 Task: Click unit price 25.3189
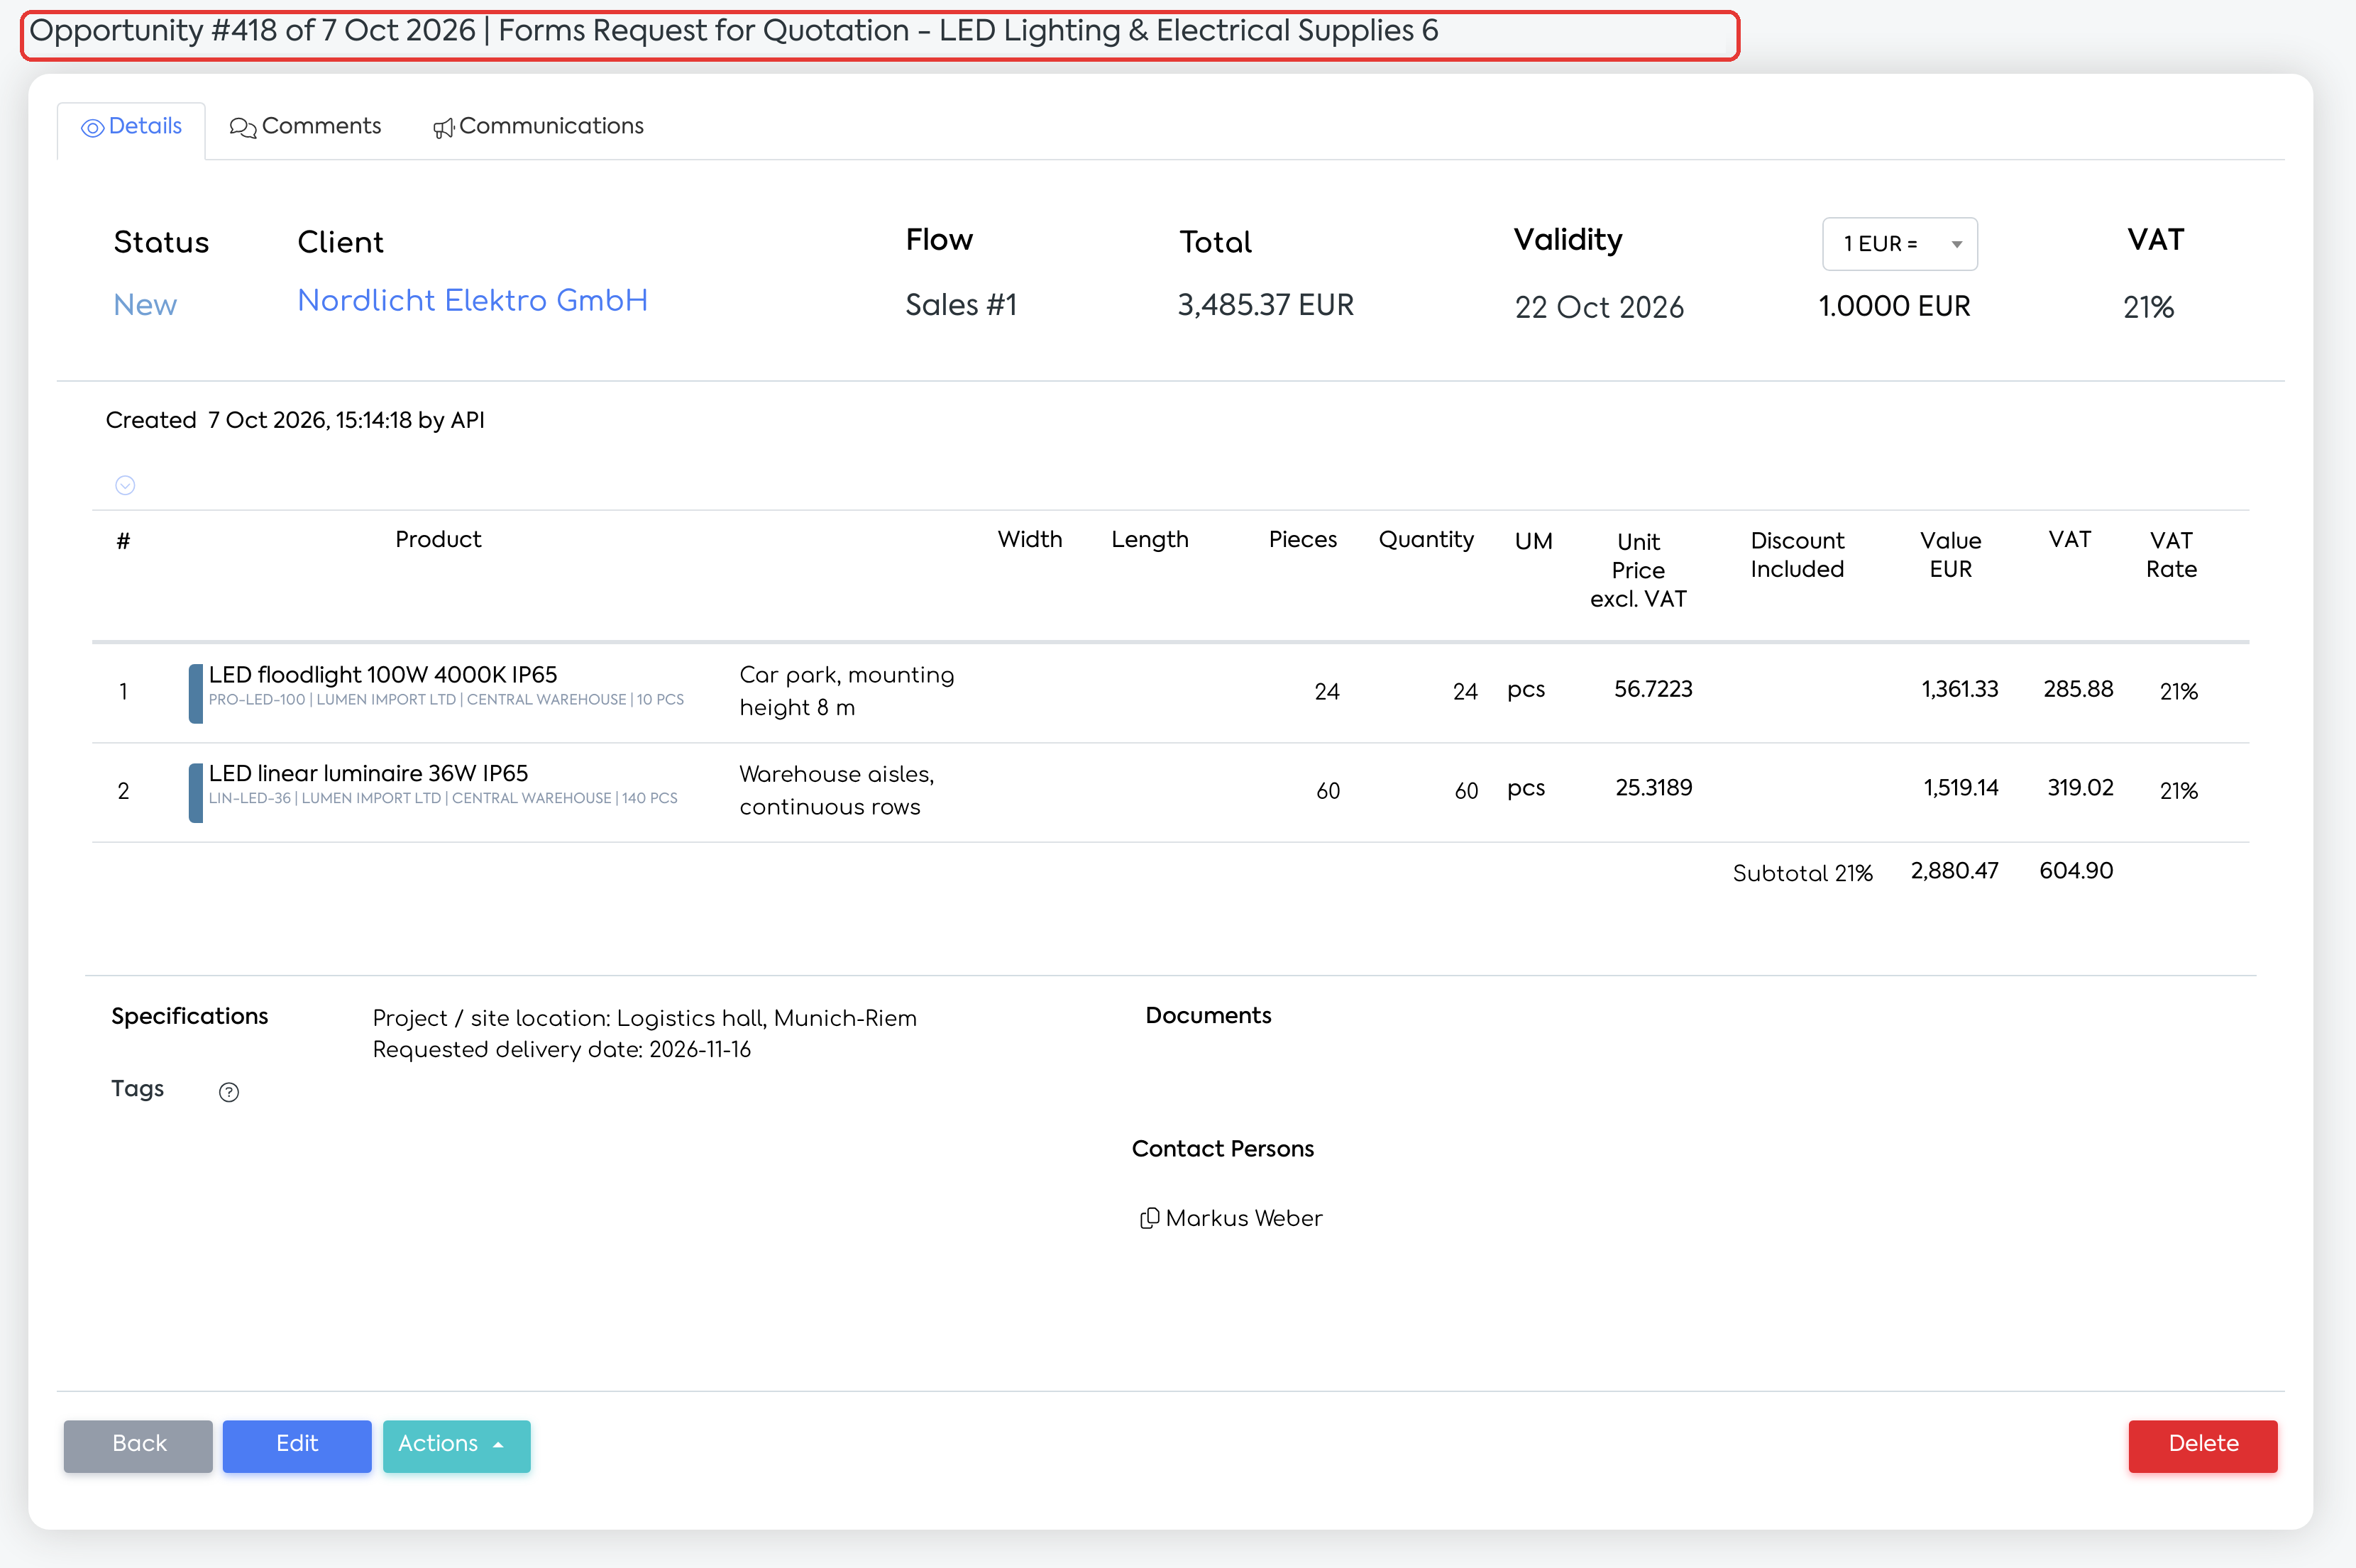click(1654, 788)
